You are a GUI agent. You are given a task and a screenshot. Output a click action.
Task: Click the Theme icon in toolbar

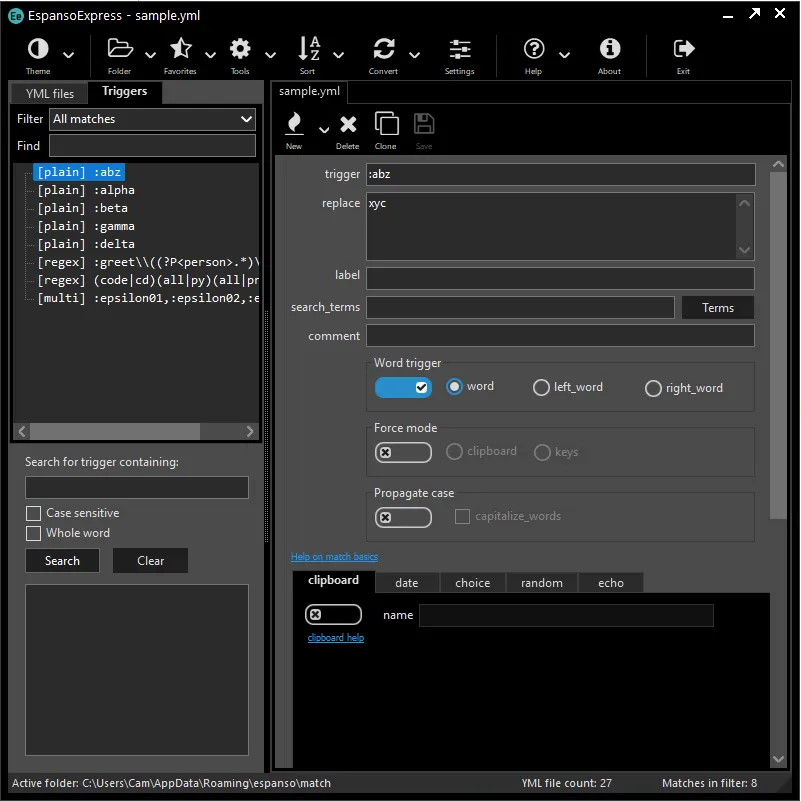(x=38, y=50)
